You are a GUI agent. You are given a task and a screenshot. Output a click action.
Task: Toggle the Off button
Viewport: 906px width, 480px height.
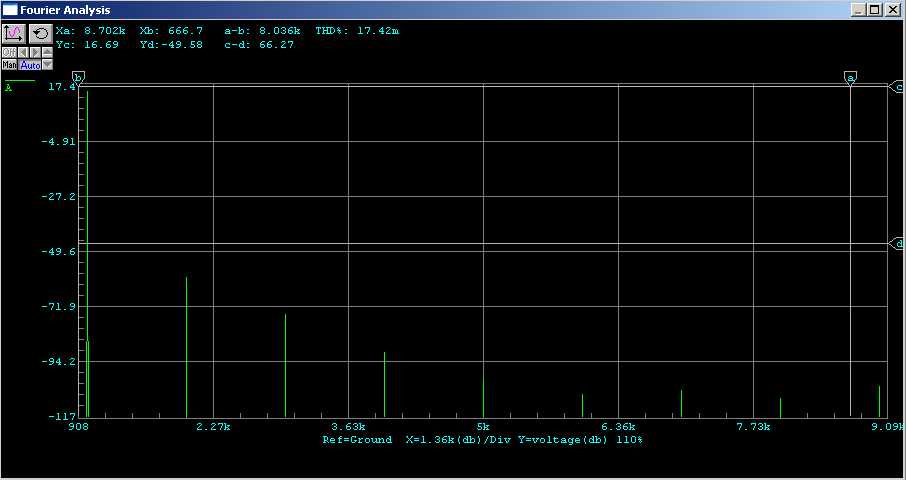(9, 52)
